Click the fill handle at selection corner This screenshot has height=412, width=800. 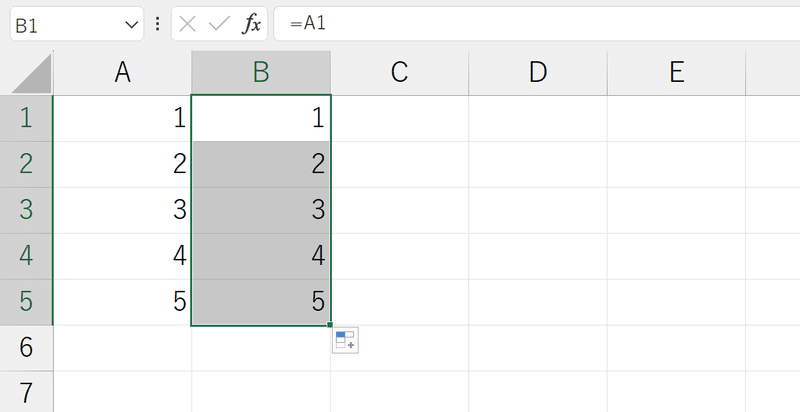(330, 325)
